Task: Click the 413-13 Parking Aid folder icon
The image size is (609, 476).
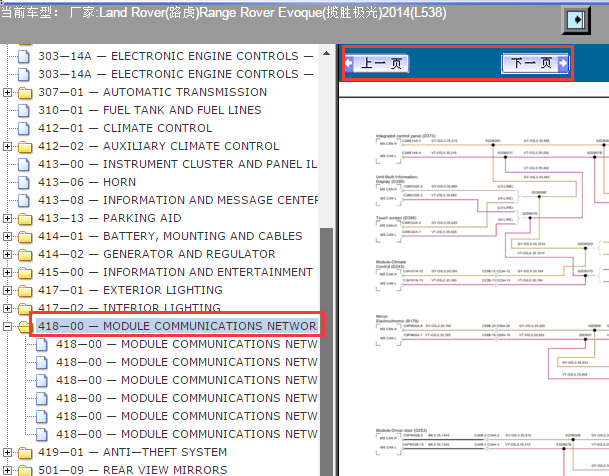Action: point(25,219)
